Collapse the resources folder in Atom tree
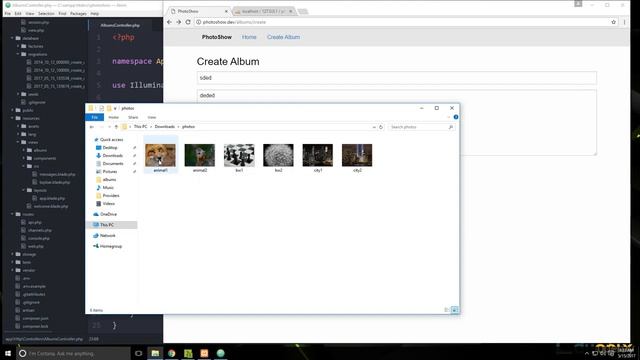 [13, 118]
